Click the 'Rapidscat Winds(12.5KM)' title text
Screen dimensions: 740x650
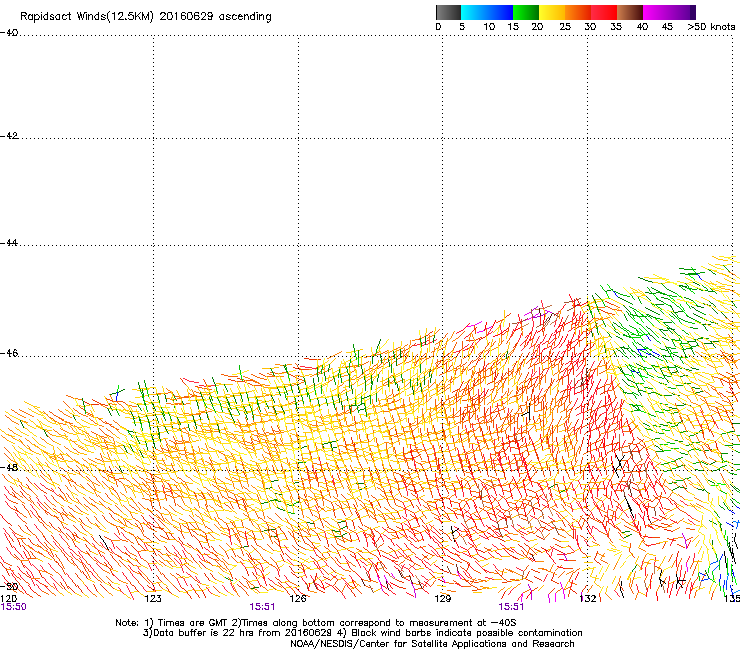coord(87,17)
